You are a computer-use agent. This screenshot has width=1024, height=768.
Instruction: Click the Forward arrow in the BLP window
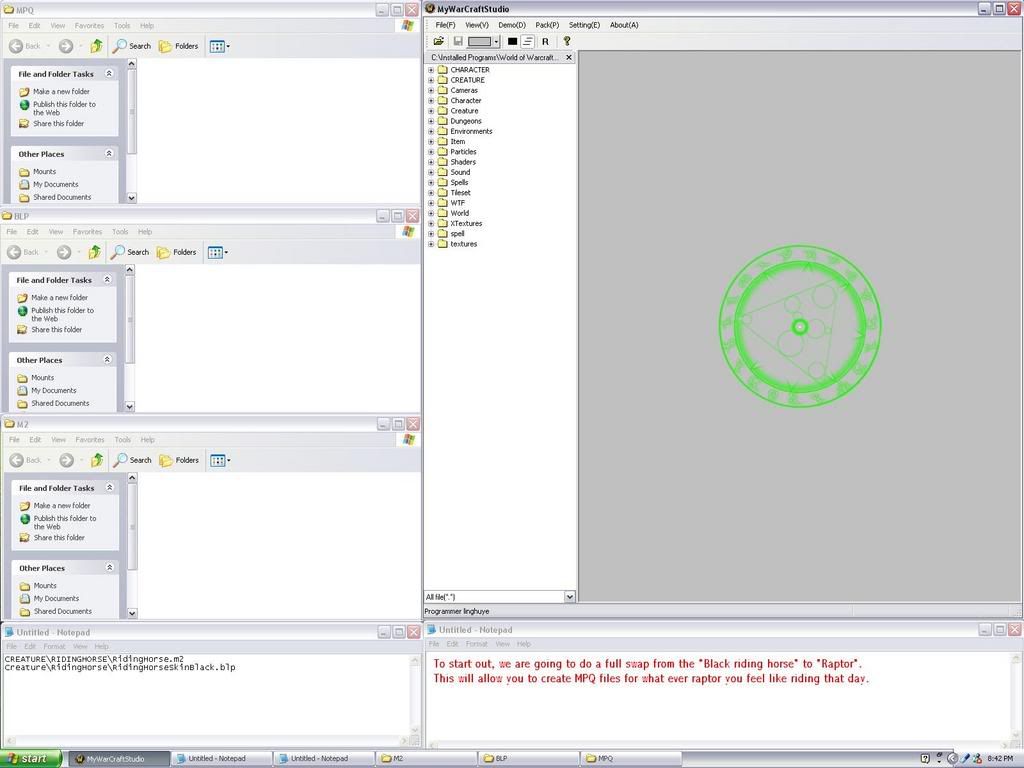63,252
